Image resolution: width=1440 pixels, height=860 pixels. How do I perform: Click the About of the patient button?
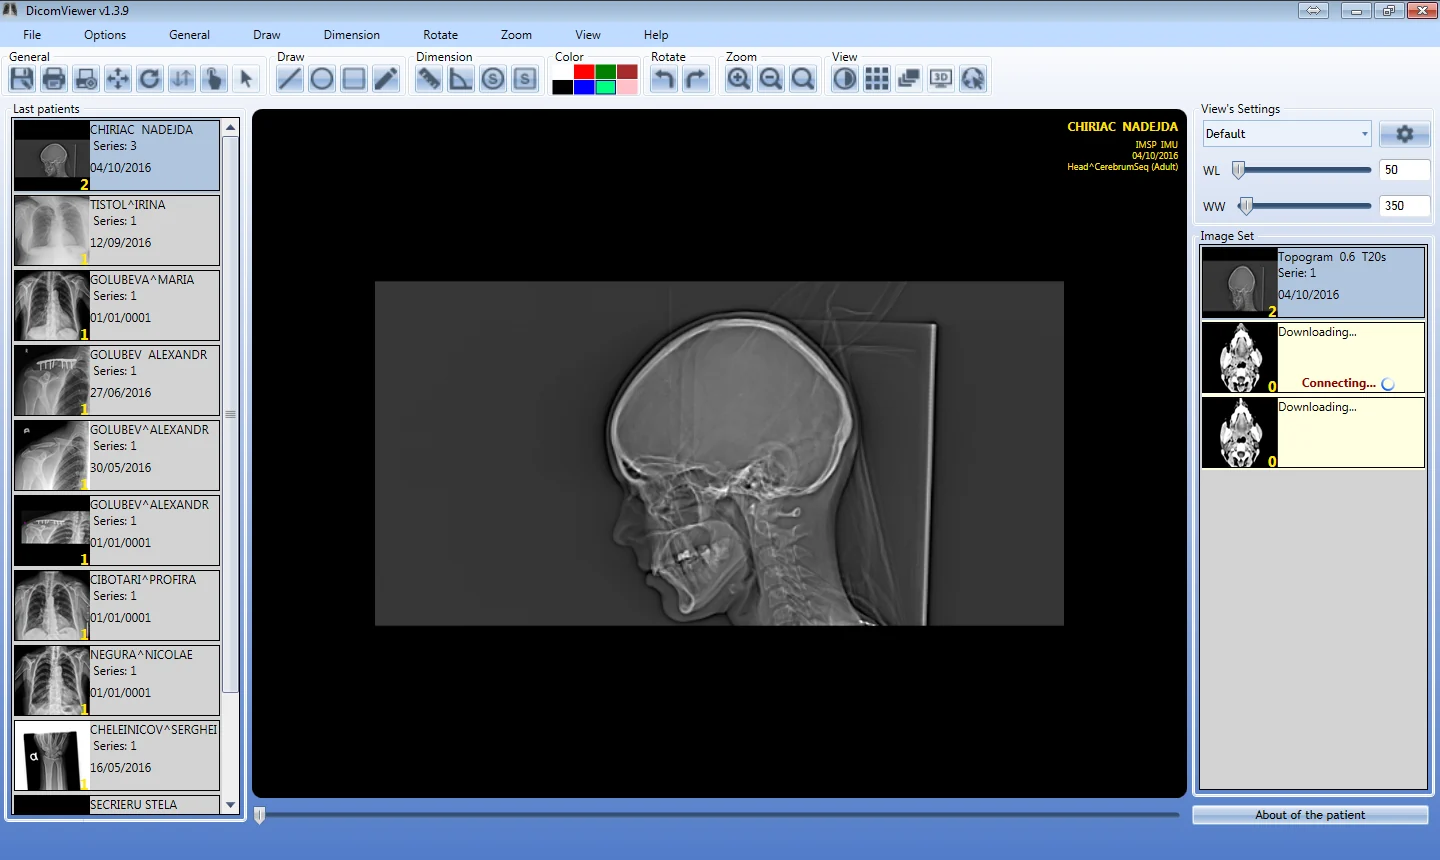1310,815
